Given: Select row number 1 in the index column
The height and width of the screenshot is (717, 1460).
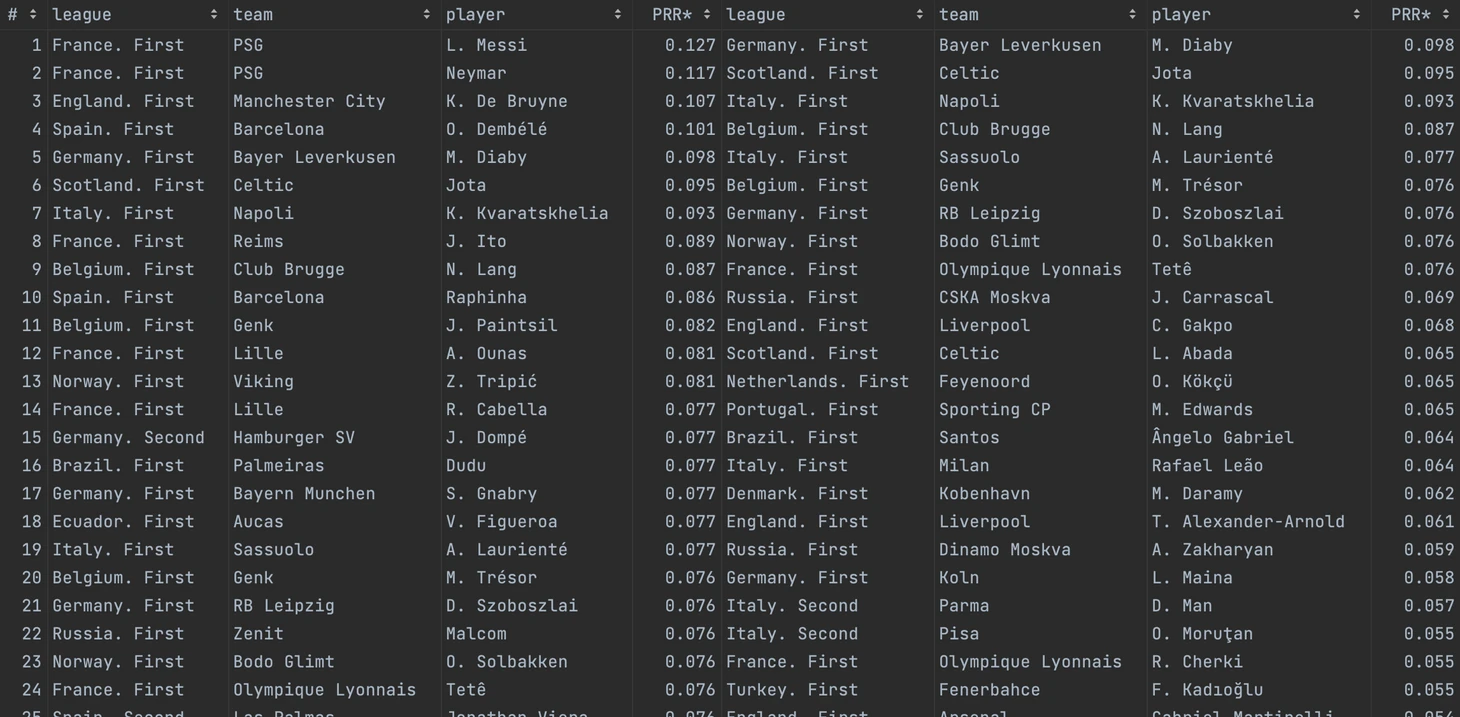Looking at the screenshot, I should [x=36, y=45].
